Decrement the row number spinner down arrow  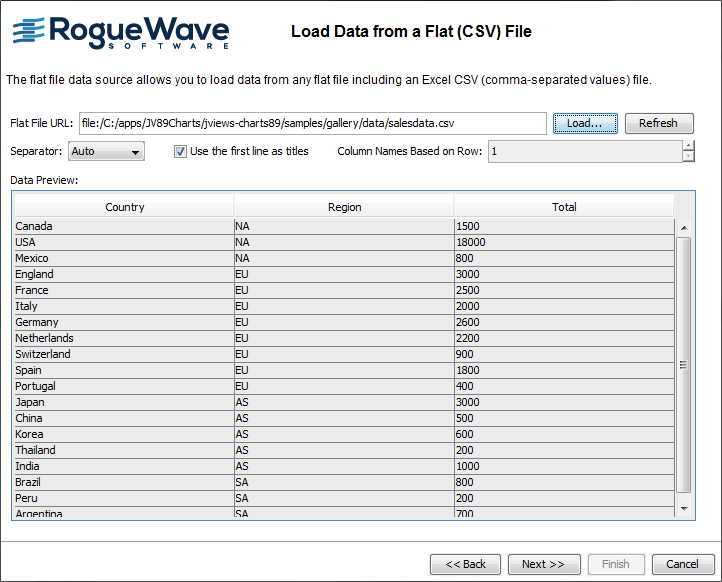pos(688,156)
